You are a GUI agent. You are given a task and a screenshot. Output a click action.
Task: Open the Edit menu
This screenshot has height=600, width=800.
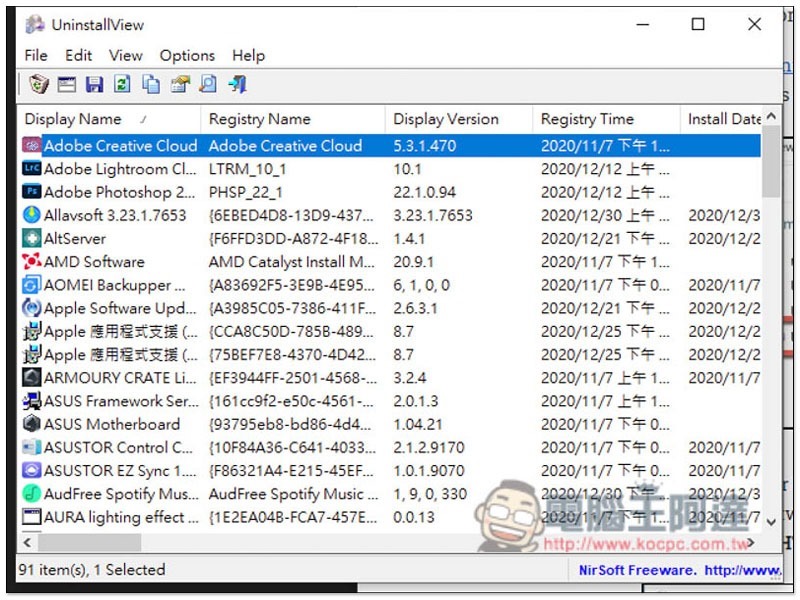point(78,55)
